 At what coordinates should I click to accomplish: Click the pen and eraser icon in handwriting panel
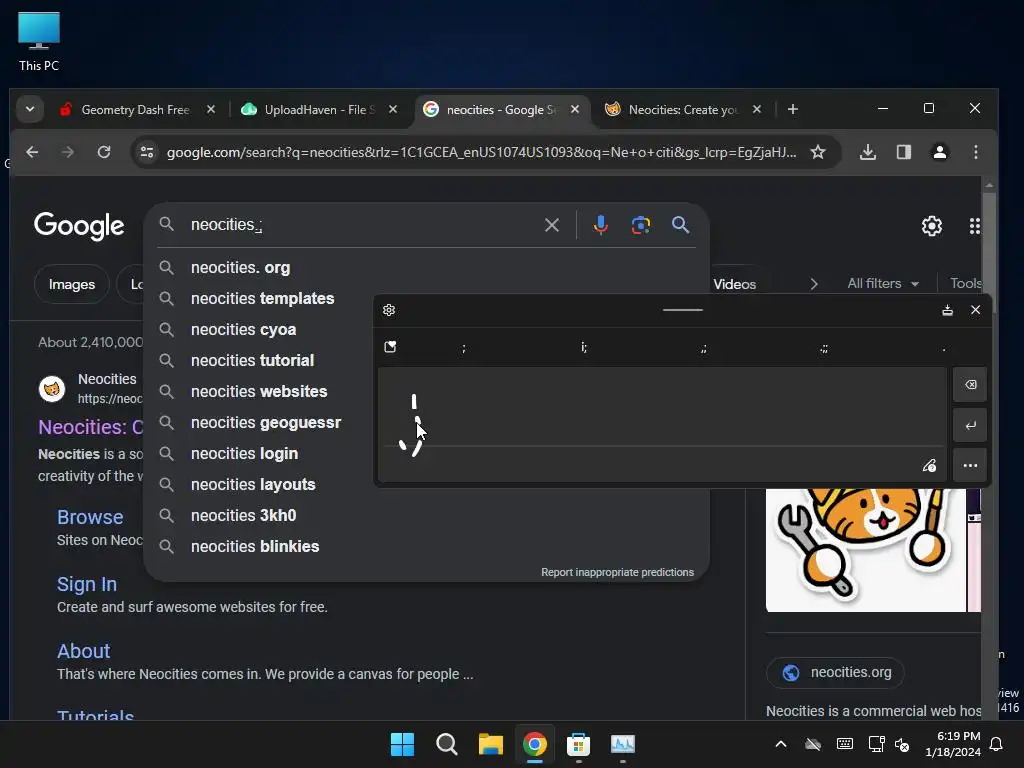[929, 466]
